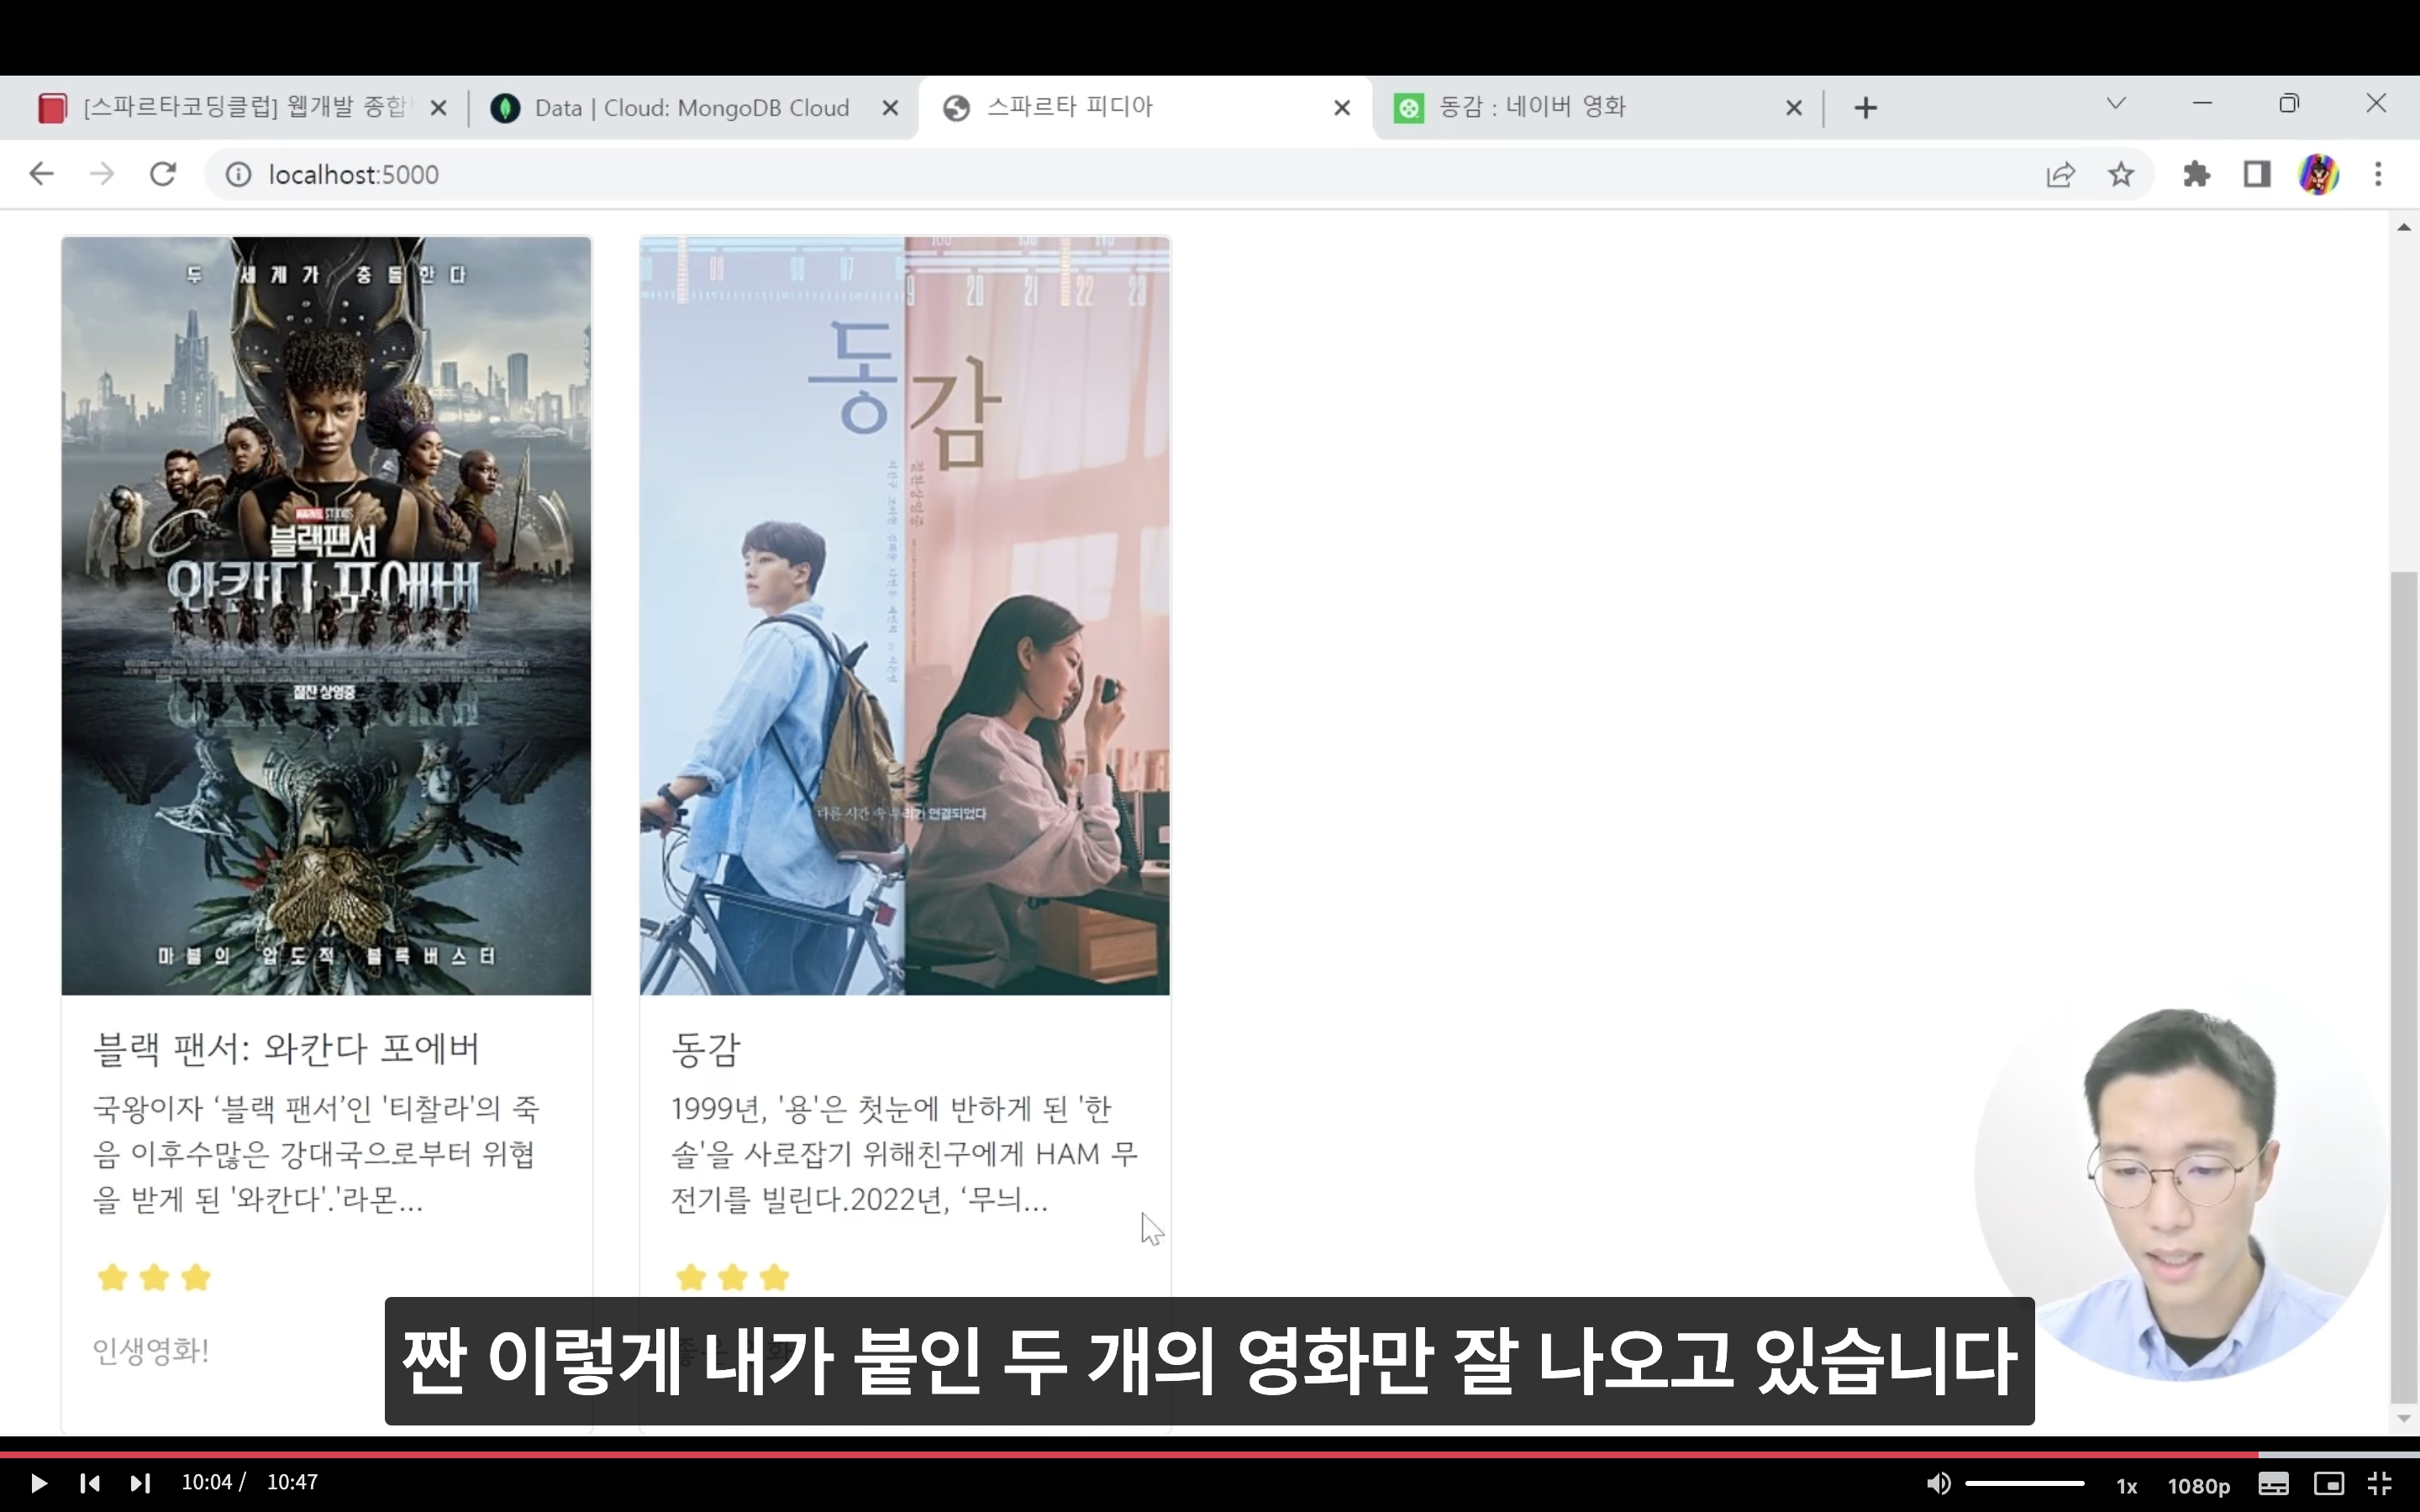Adjust the volume slider
The height and width of the screenshot is (1512, 2420).
click(x=2024, y=1484)
